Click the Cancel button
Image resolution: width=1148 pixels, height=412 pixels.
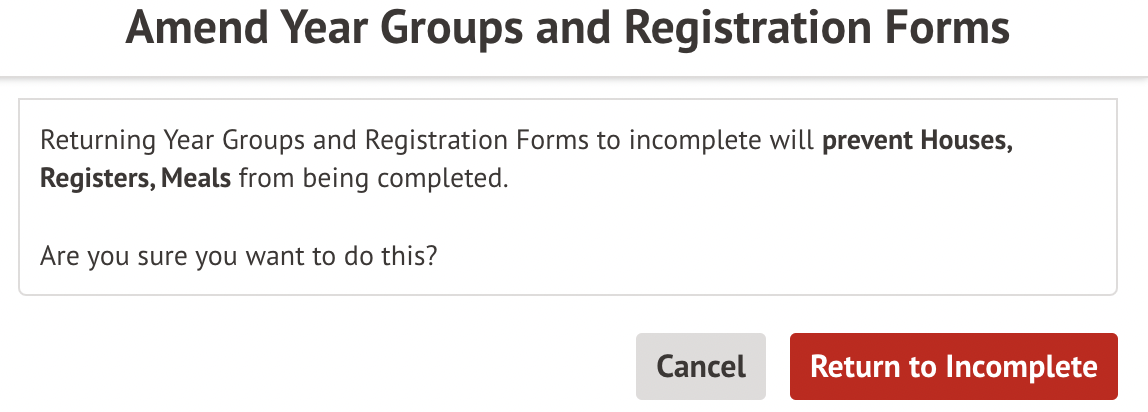click(x=700, y=366)
